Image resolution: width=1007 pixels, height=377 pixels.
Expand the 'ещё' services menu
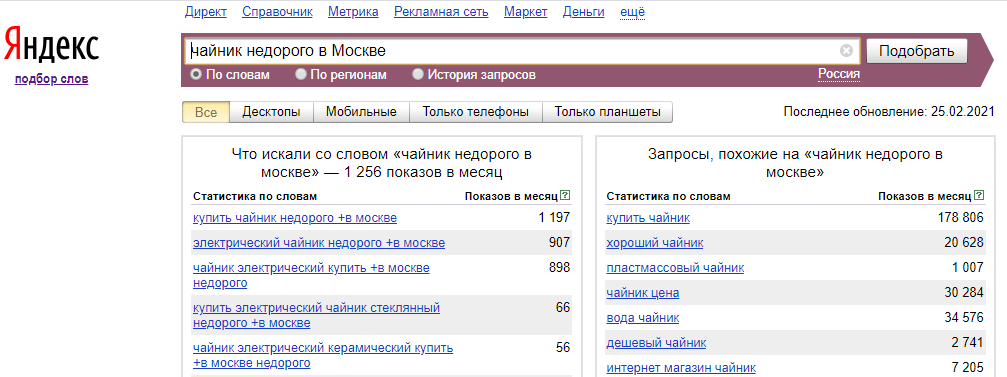coord(633,12)
